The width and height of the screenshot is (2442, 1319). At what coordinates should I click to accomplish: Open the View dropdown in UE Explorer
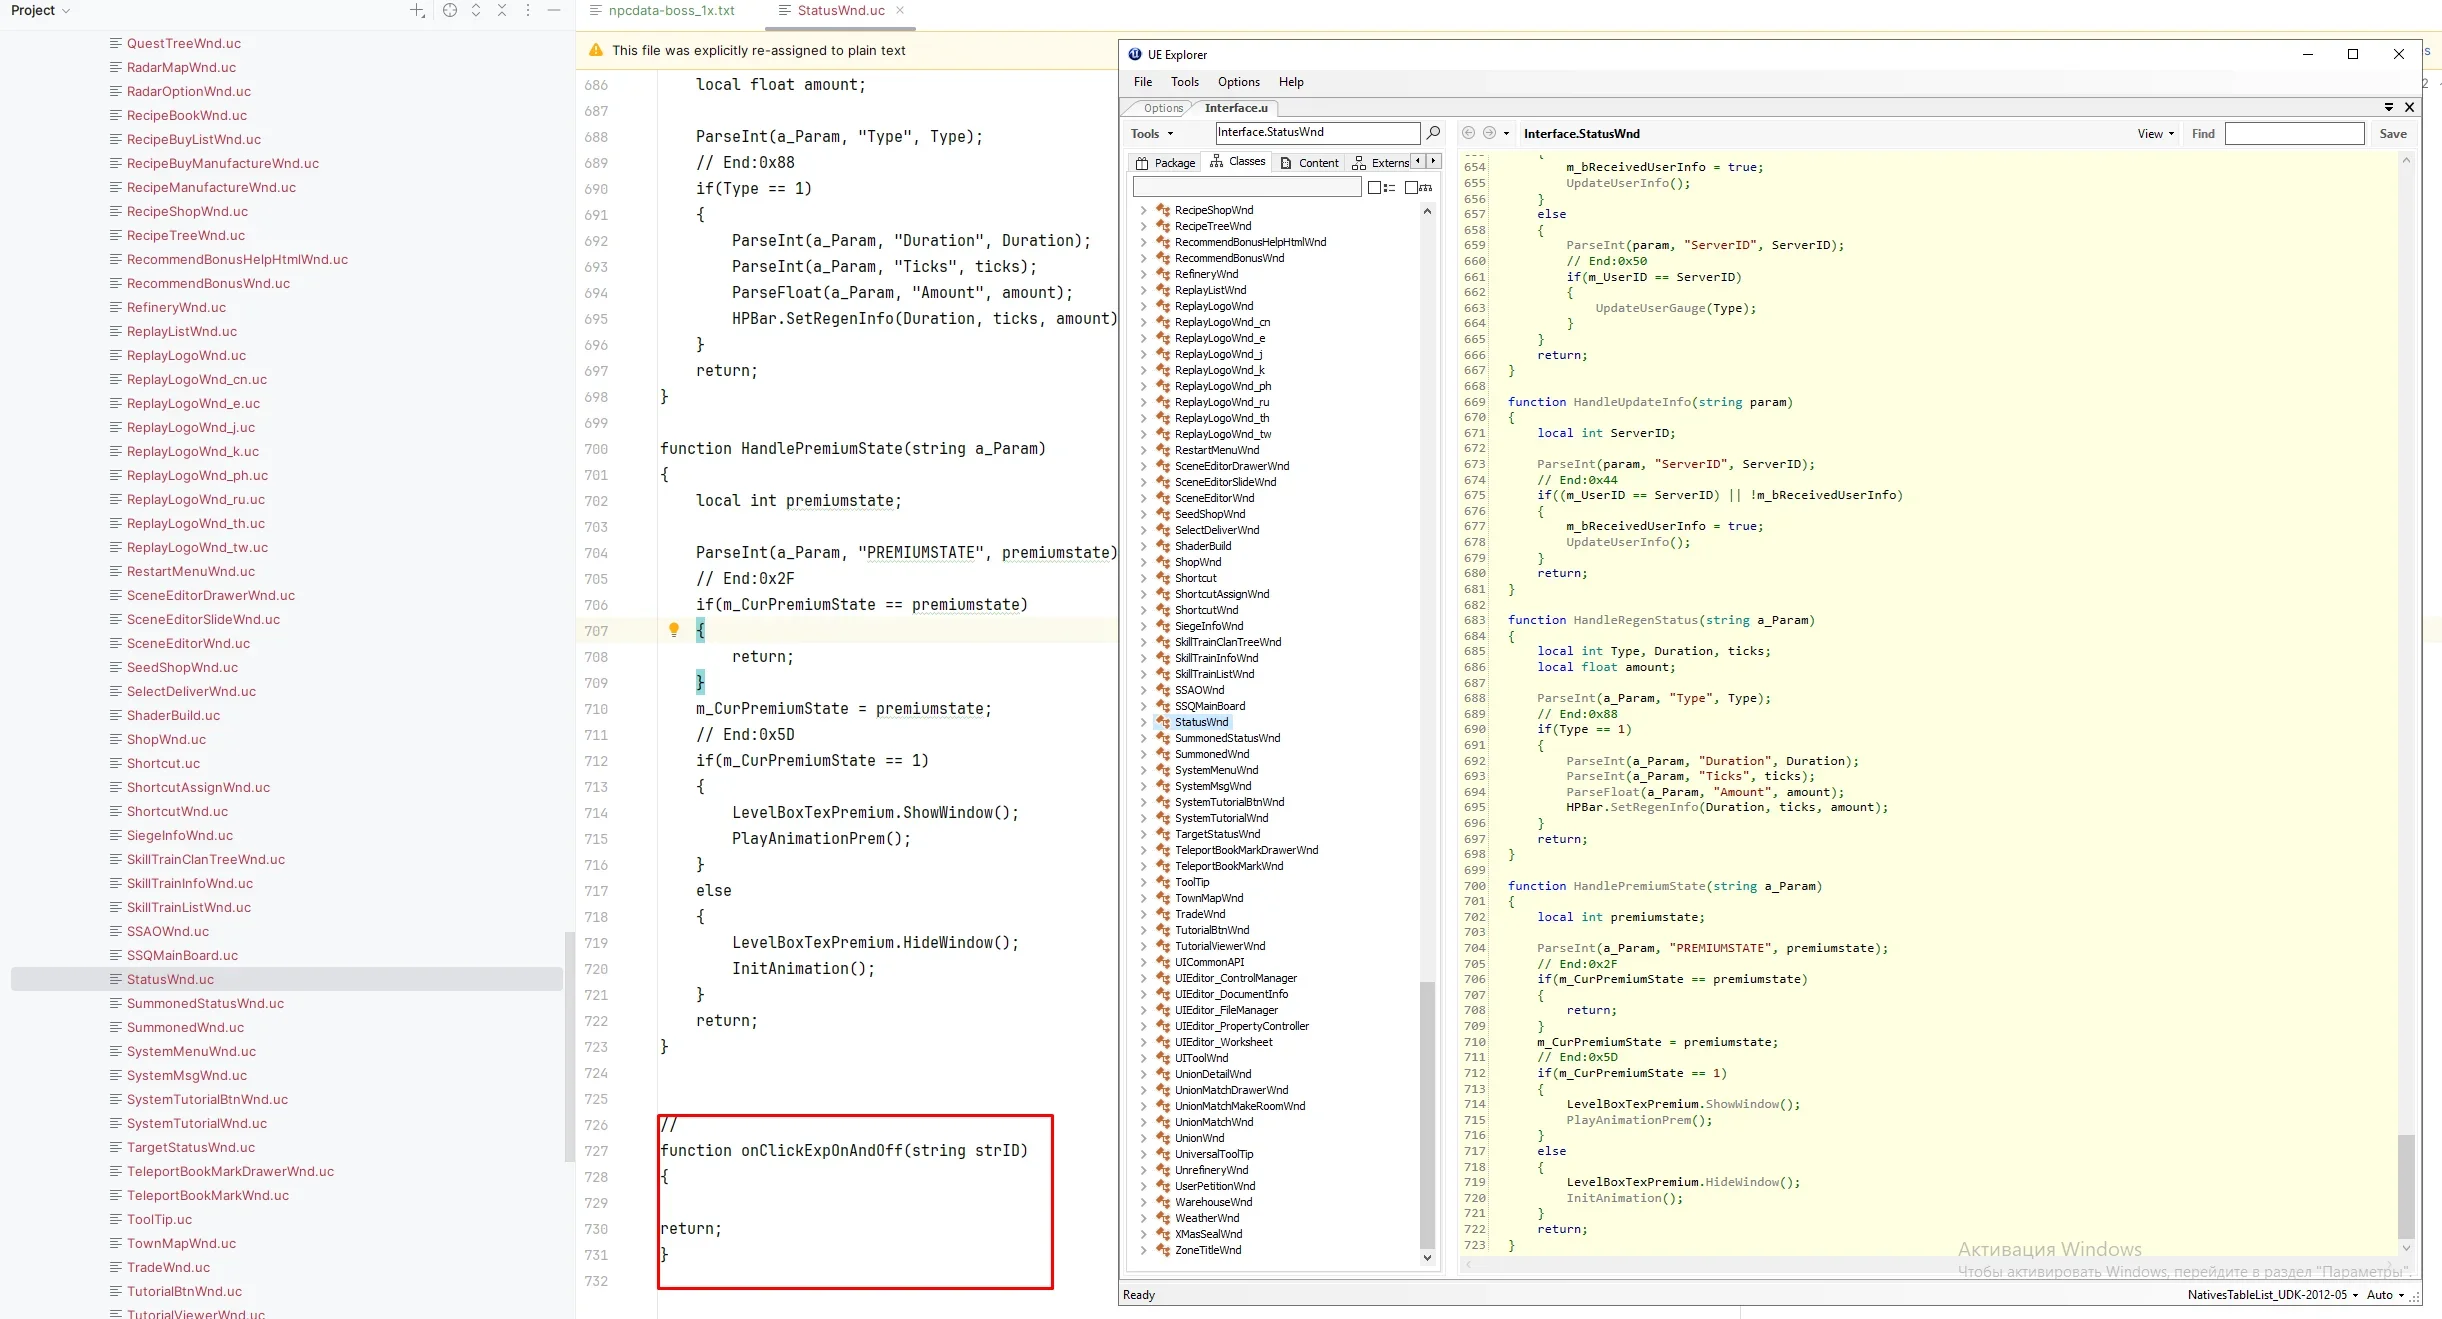2155,133
